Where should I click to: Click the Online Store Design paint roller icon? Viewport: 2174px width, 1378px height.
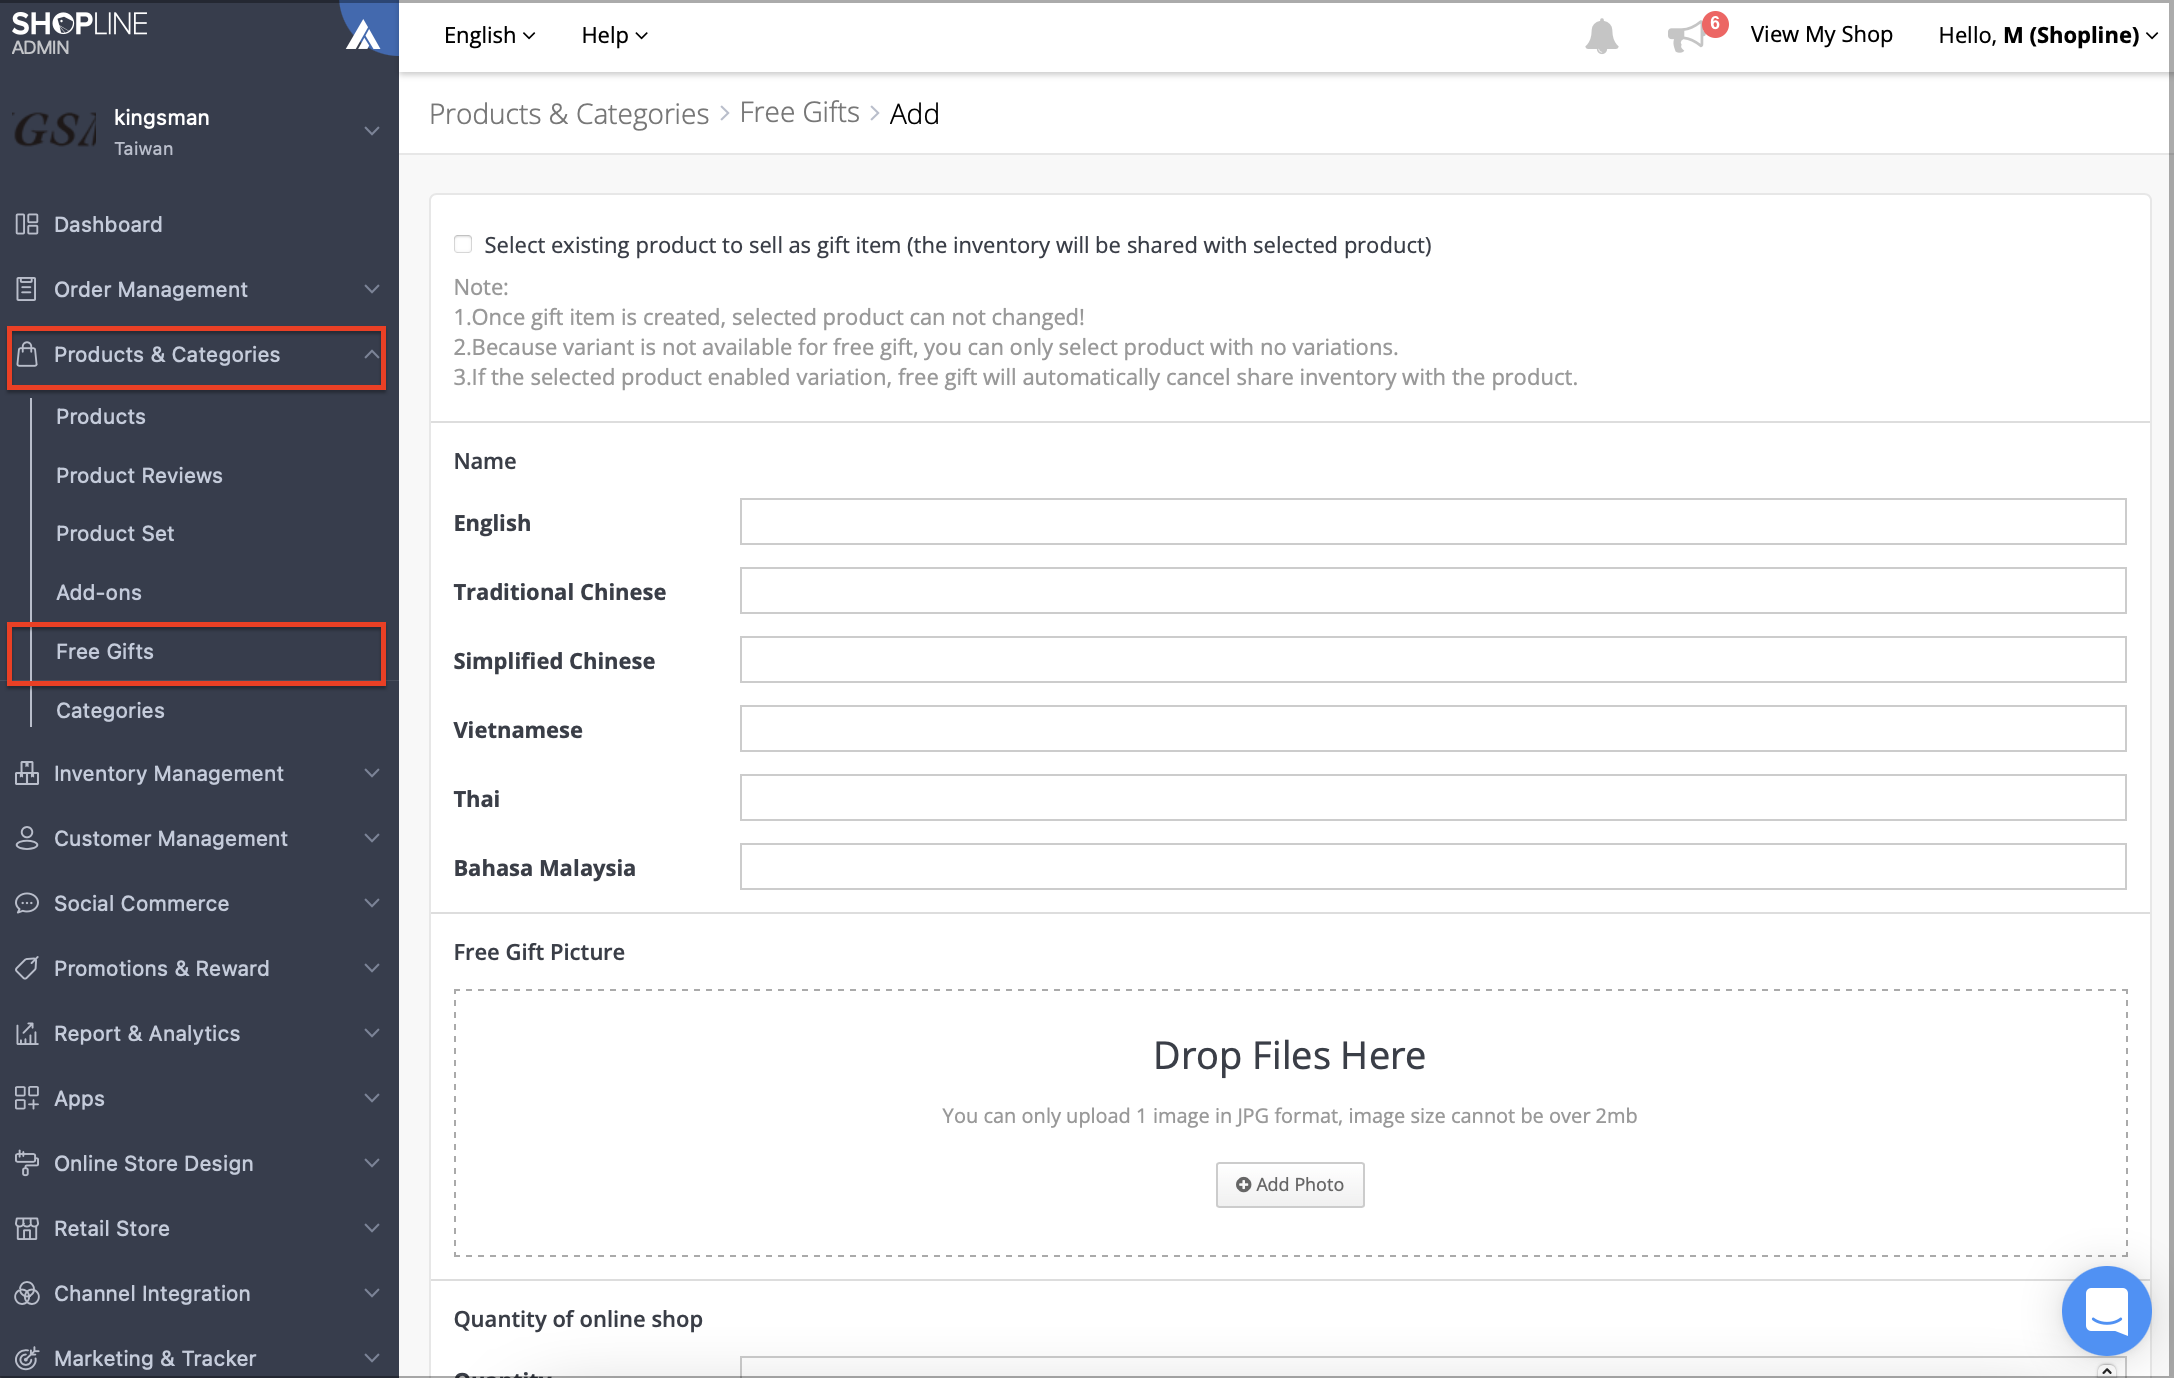click(27, 1163)
